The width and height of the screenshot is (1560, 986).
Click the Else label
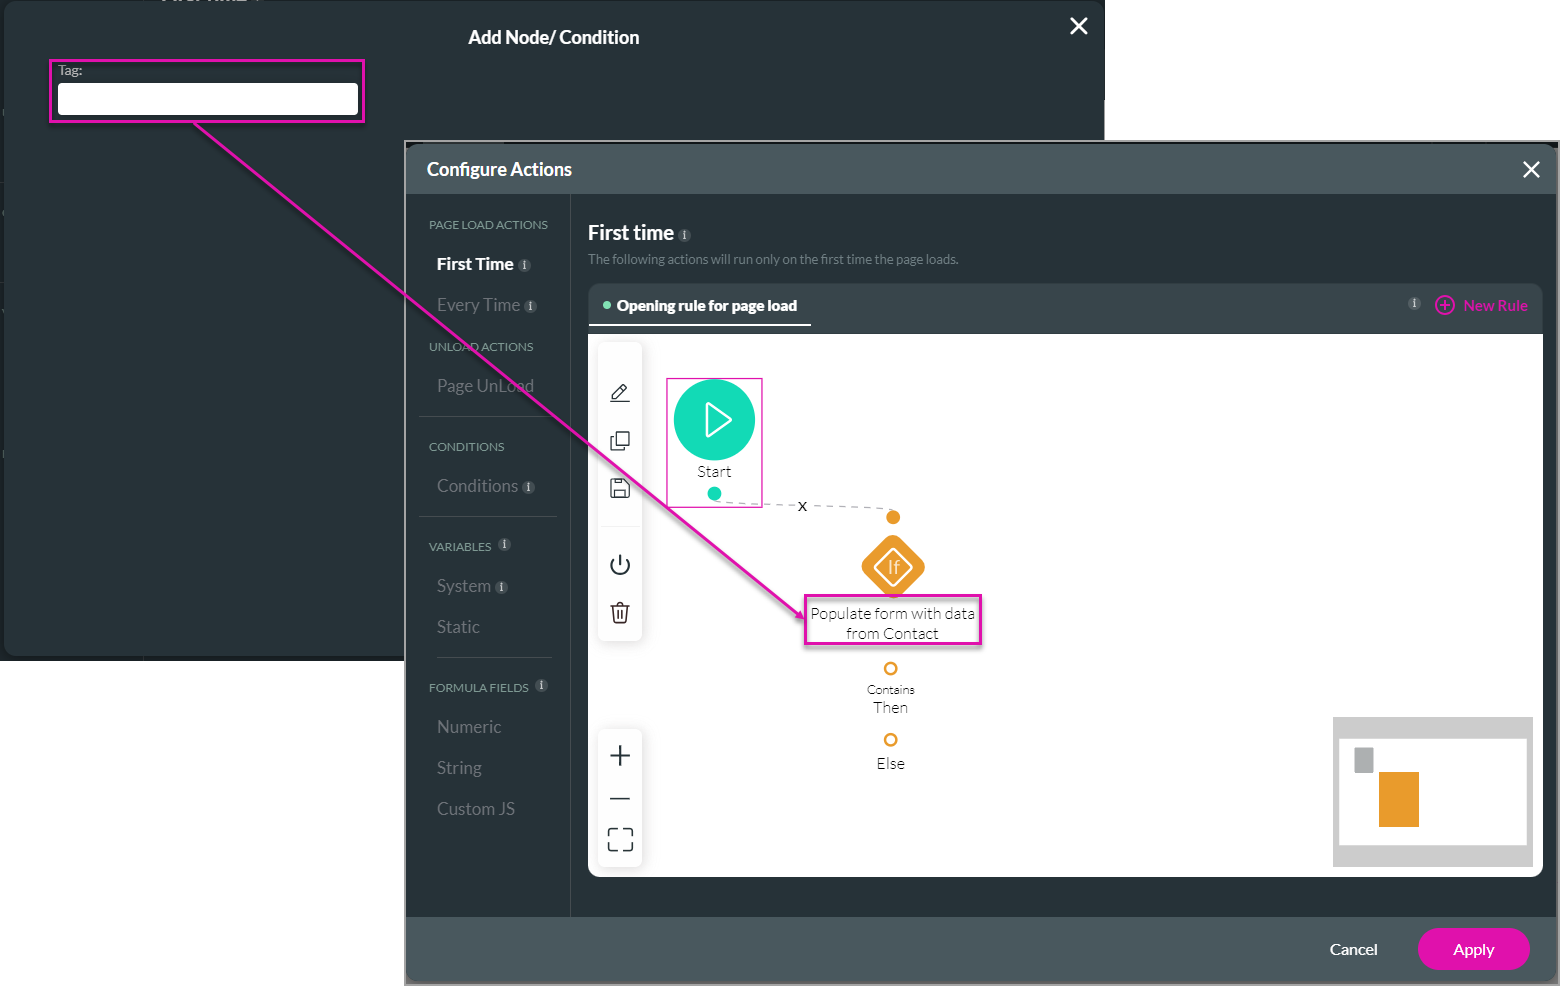[x=890, y=764]
